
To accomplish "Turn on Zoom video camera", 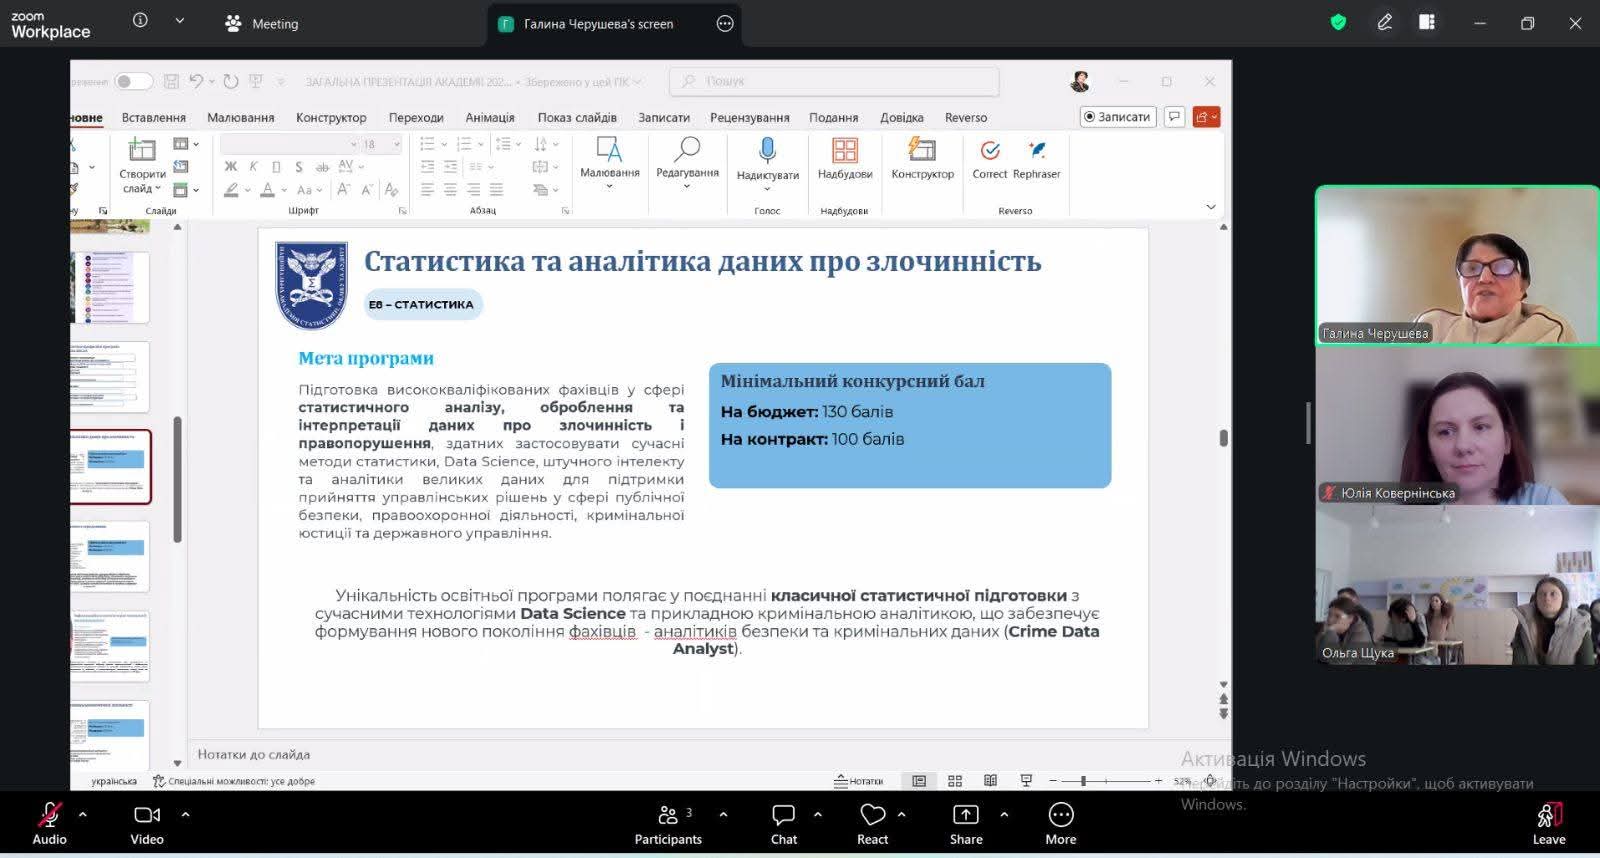I will [x=147, y=824].
